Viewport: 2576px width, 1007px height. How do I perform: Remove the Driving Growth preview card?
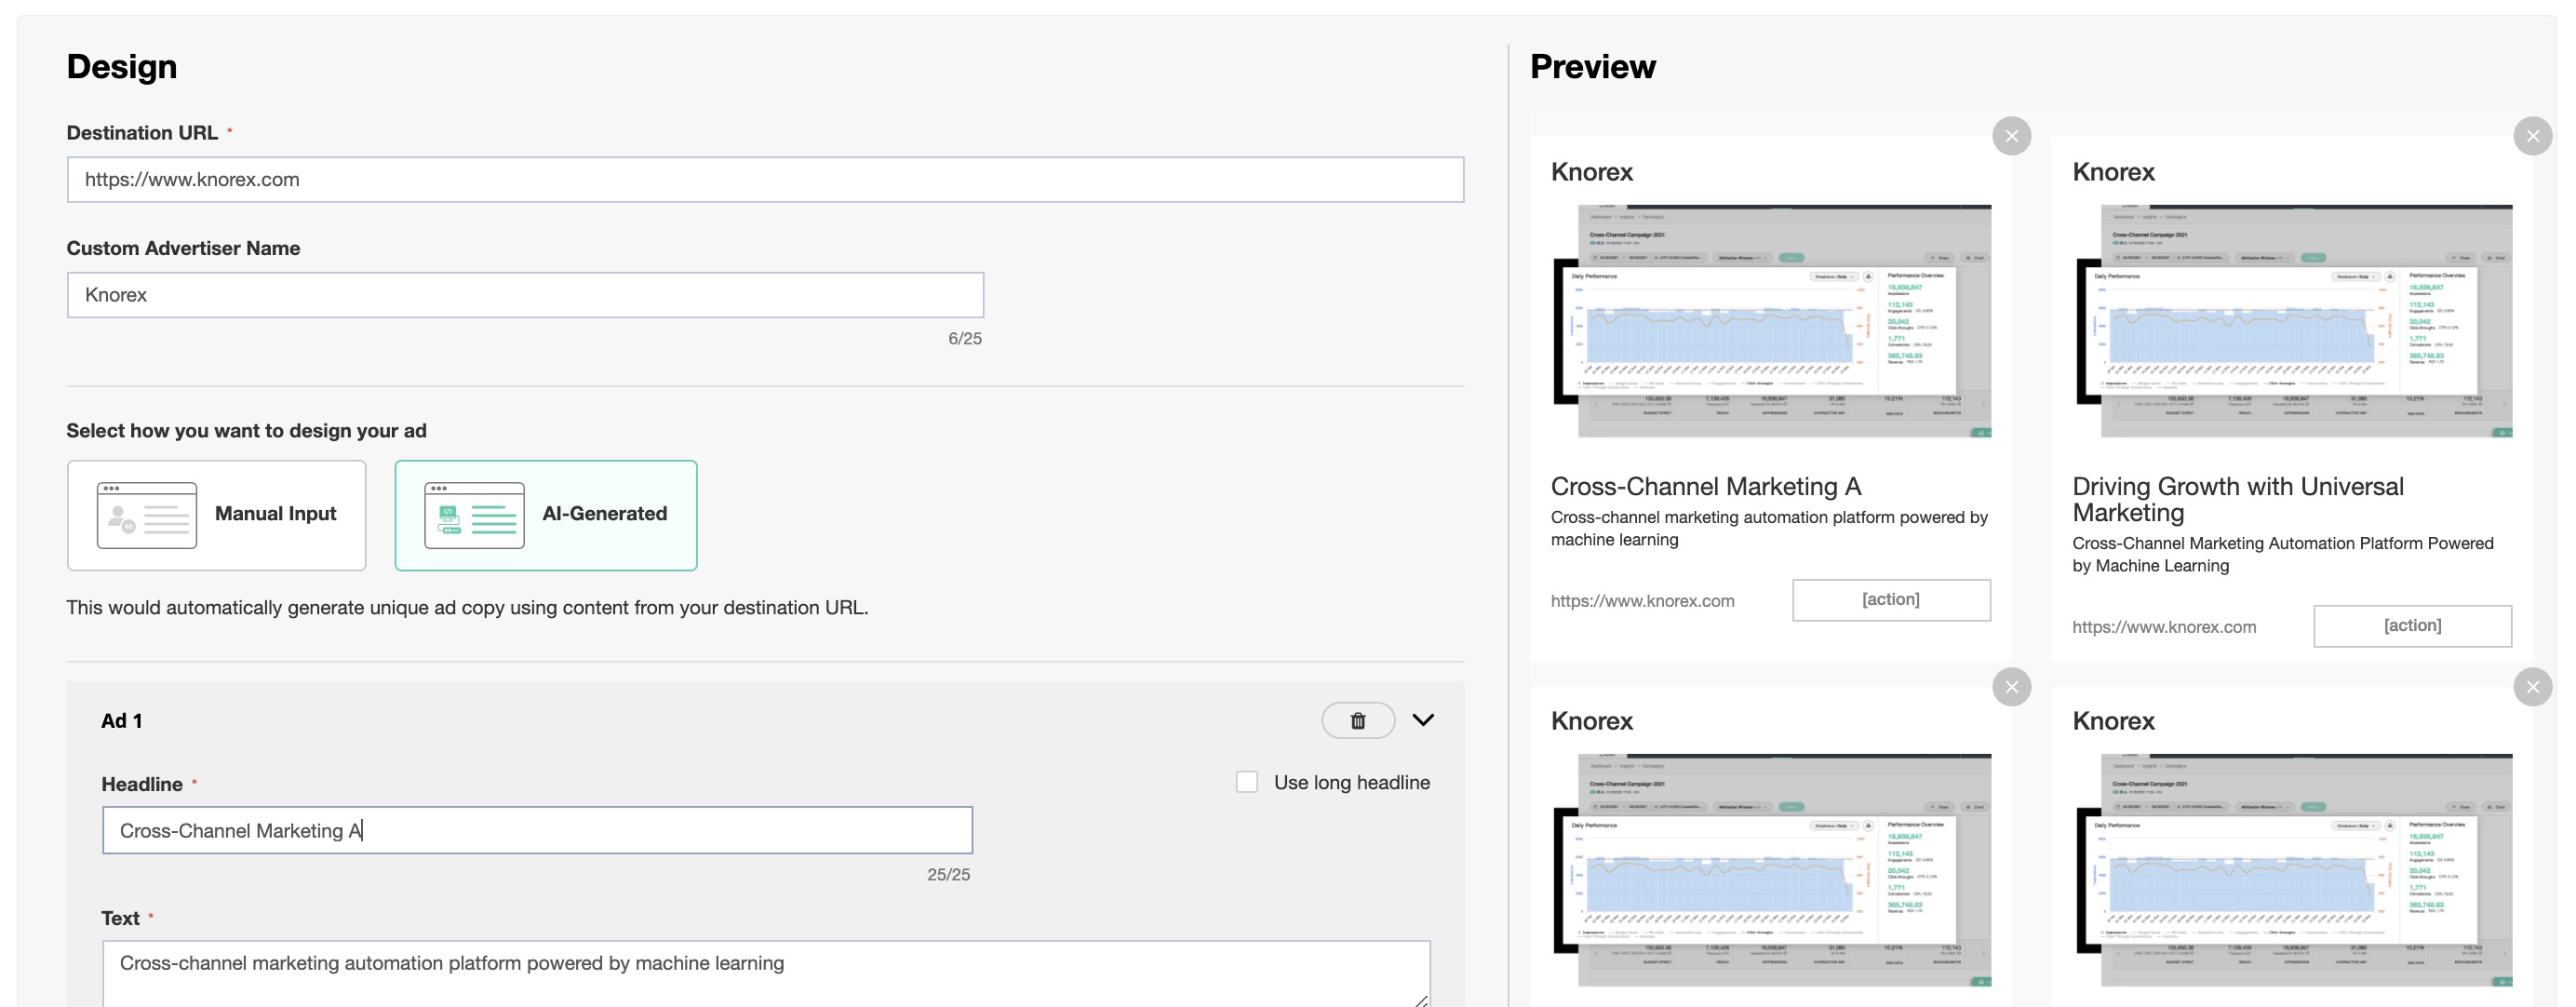(x=2531, y=136)
